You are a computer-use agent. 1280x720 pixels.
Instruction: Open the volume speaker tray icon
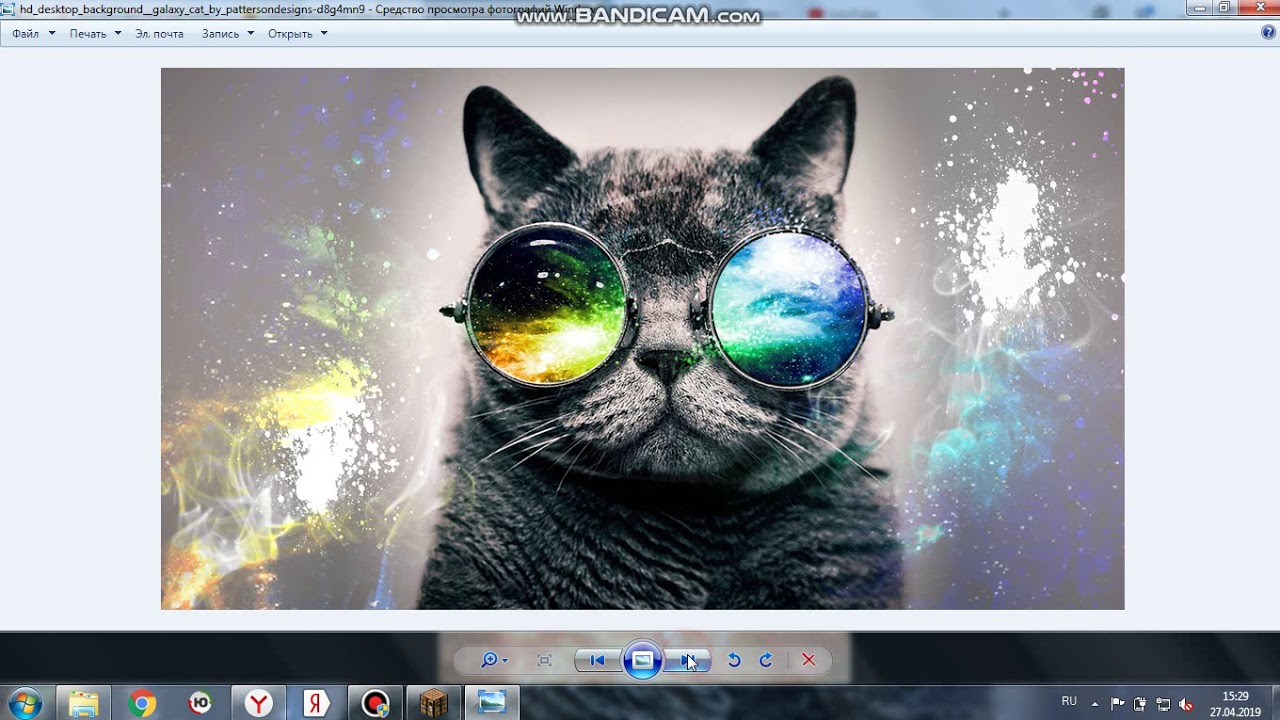point(1186,704)
